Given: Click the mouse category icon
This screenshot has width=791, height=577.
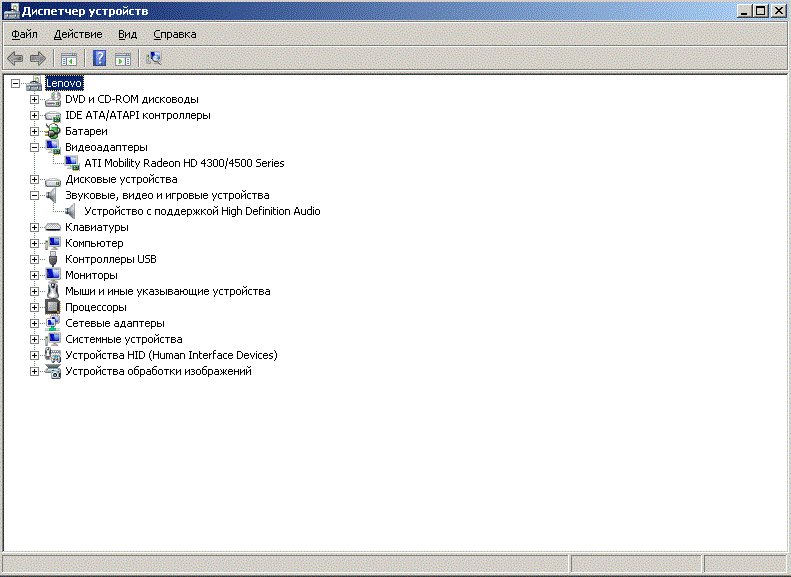Looking at the screenshot, I should [x=53, y=291].
